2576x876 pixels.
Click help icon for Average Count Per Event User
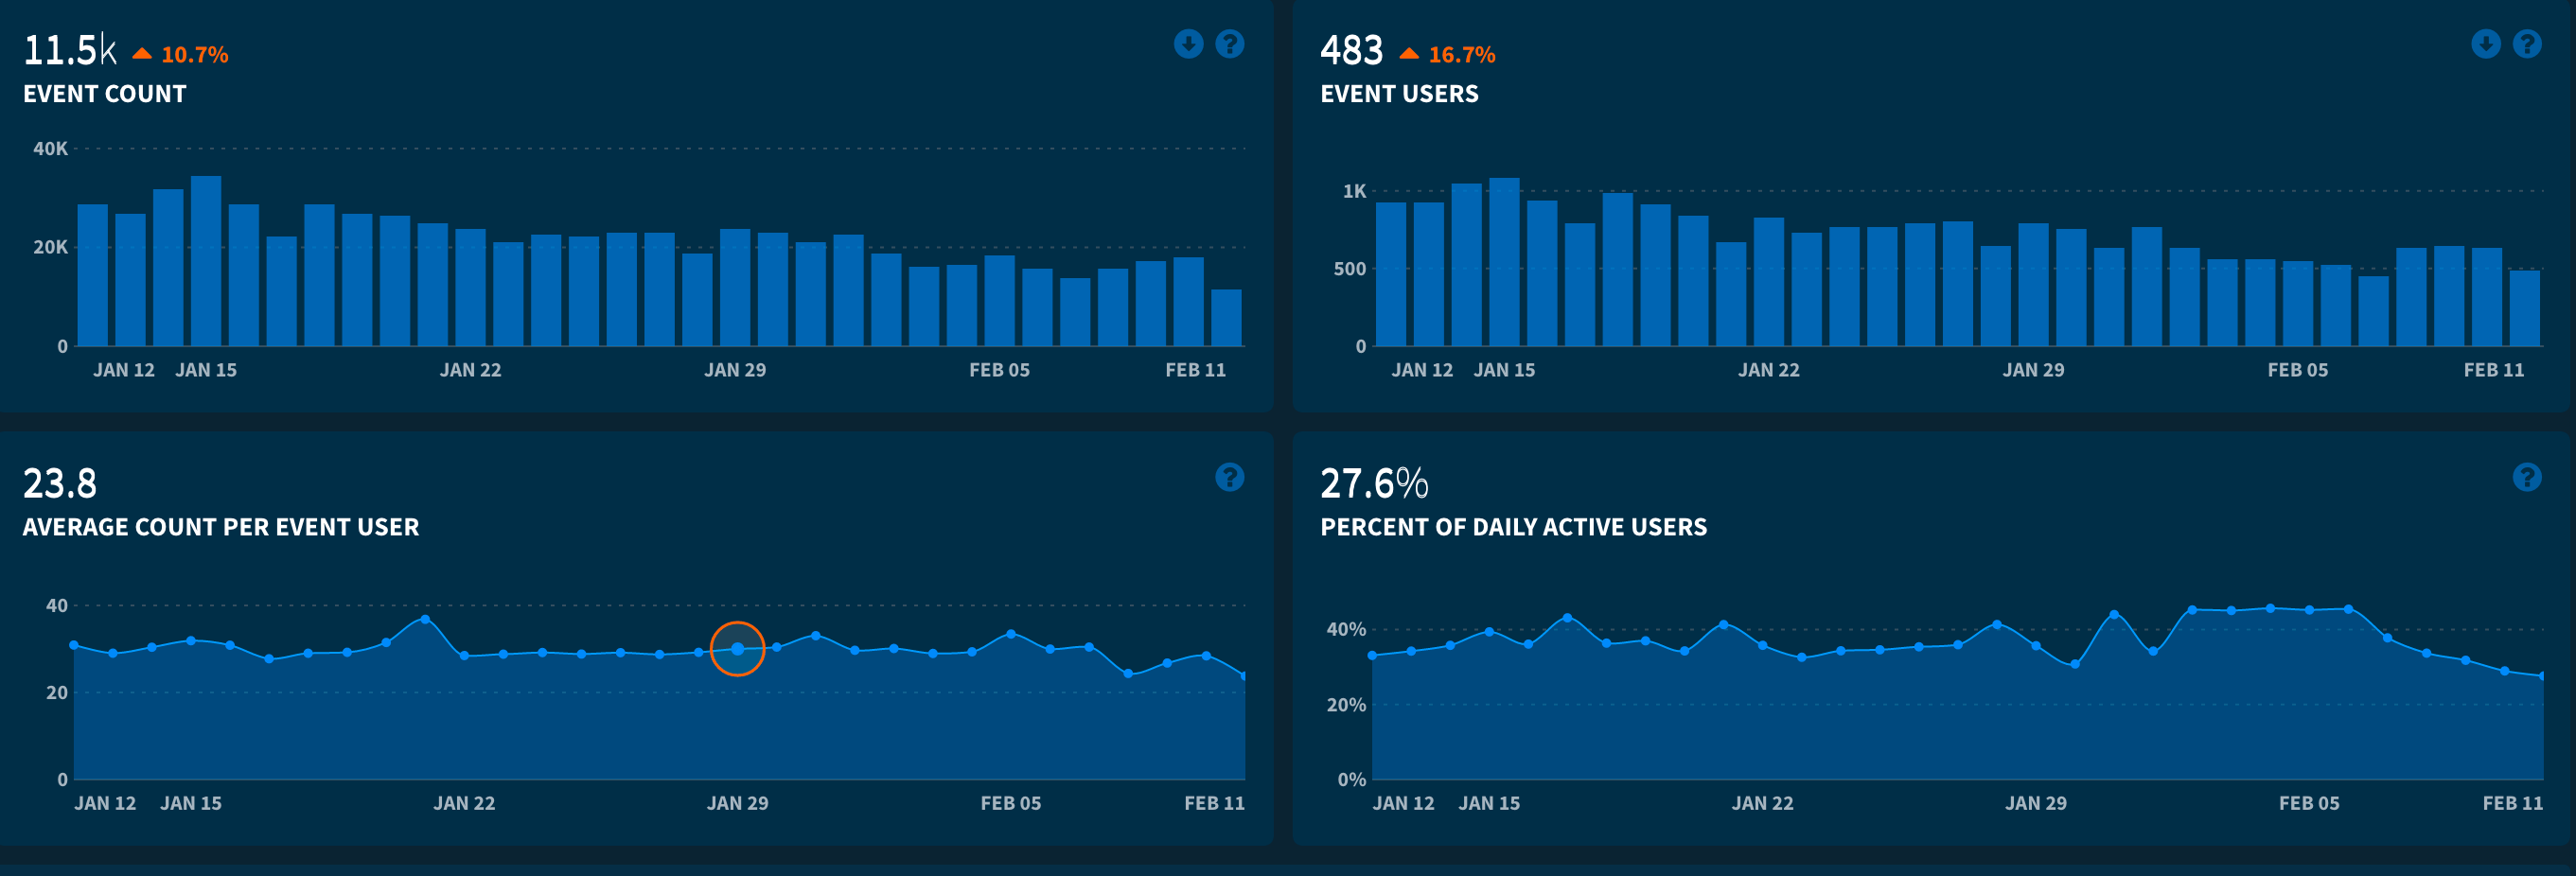tap(1229, 477)
